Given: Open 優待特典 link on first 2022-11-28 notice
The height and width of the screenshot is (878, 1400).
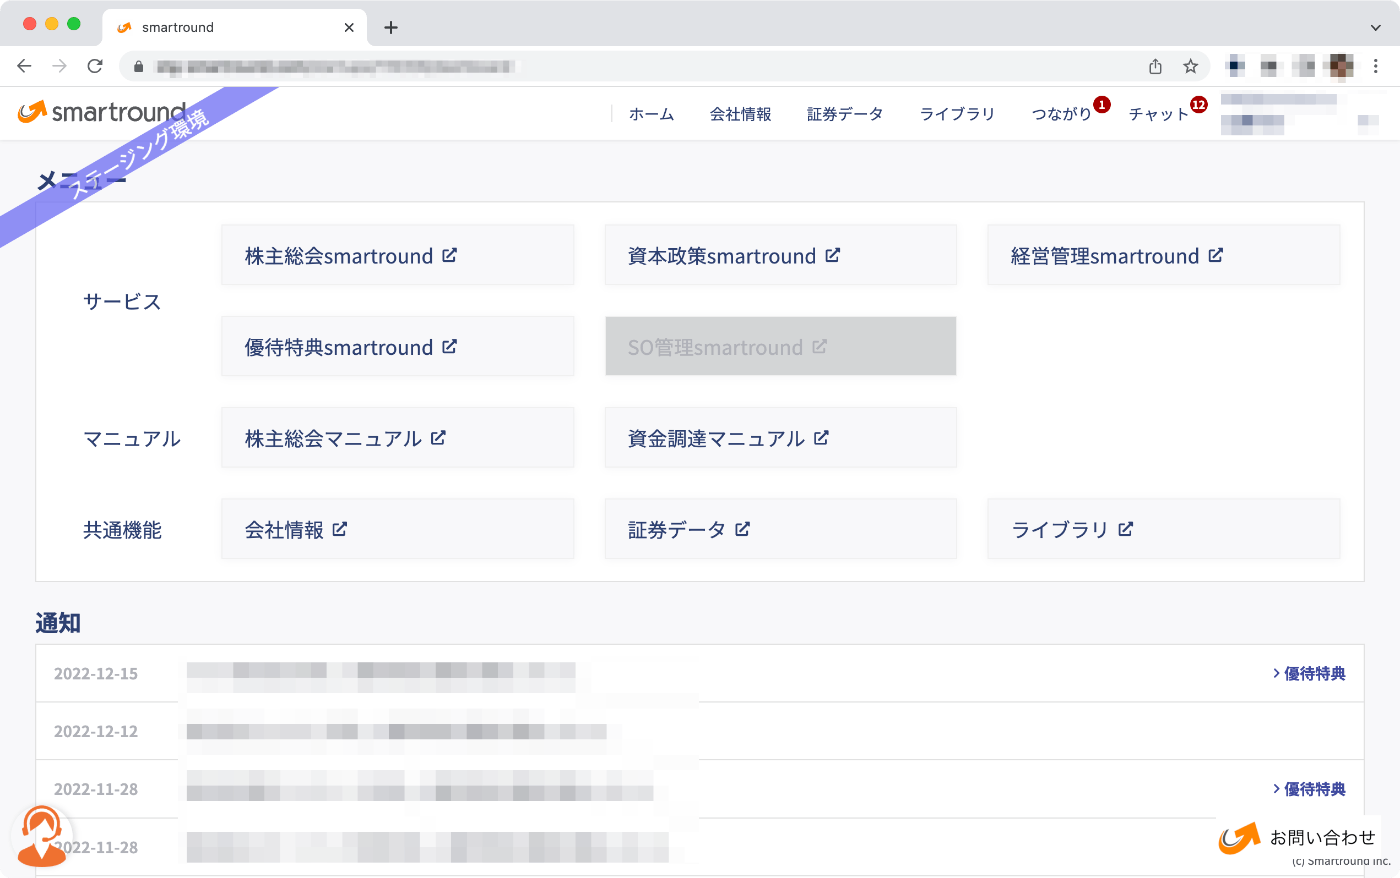Looking at the screenshot, I should (x=1309, y=789).
